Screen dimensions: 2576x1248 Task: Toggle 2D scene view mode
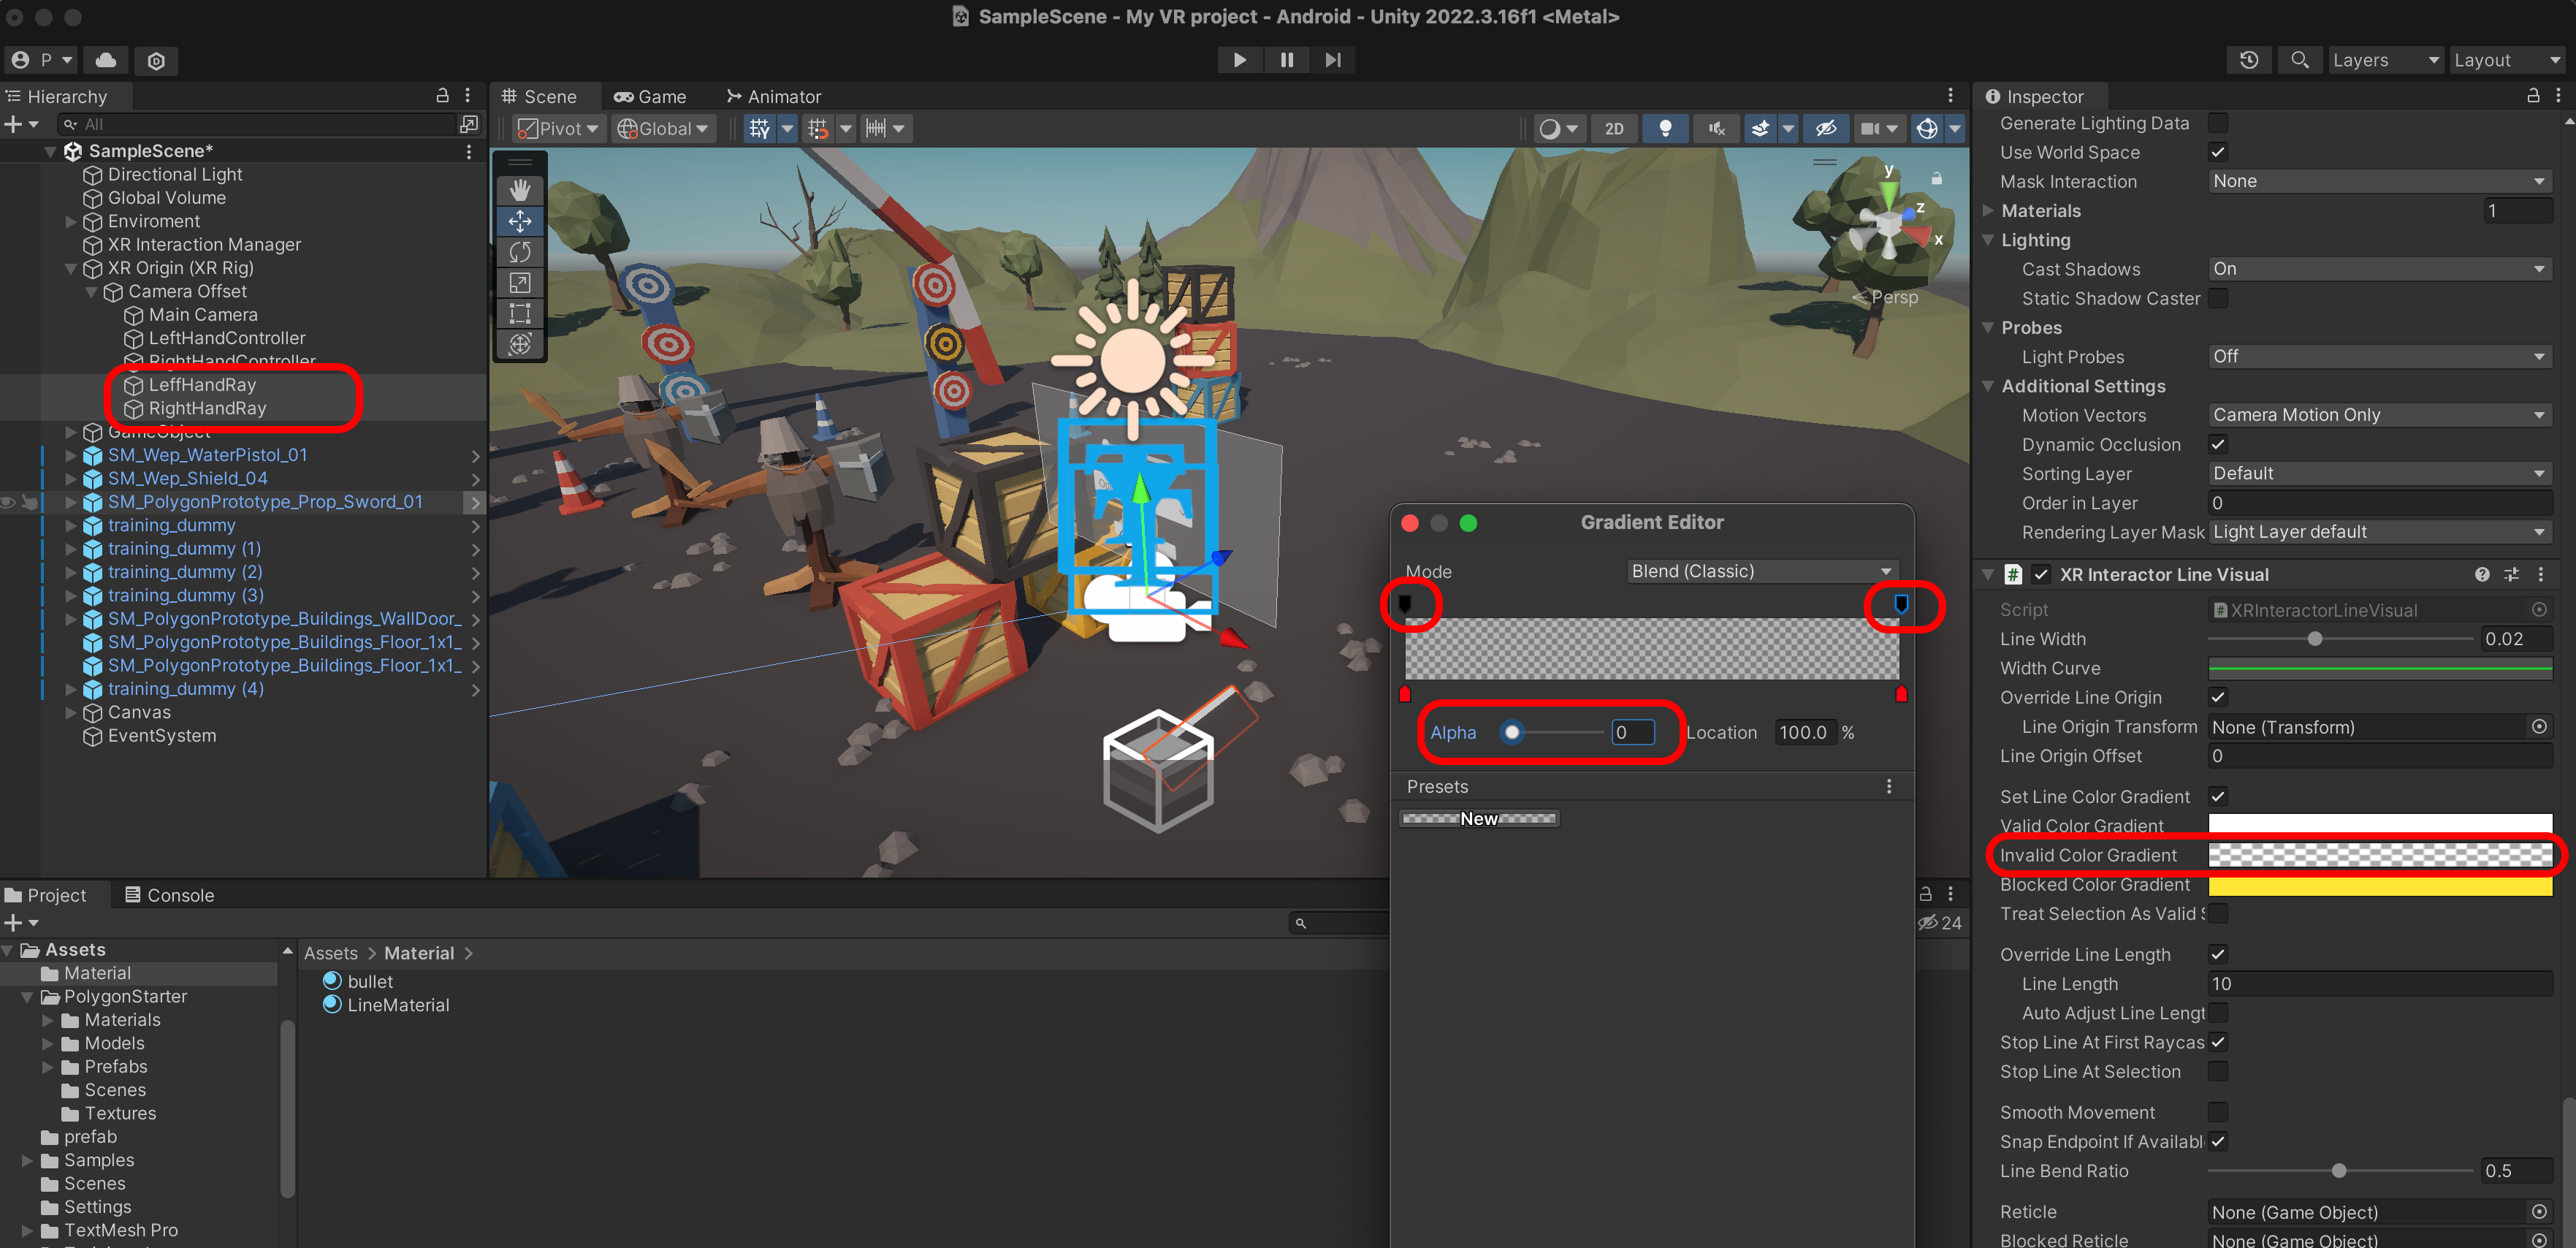[1613, 128]
